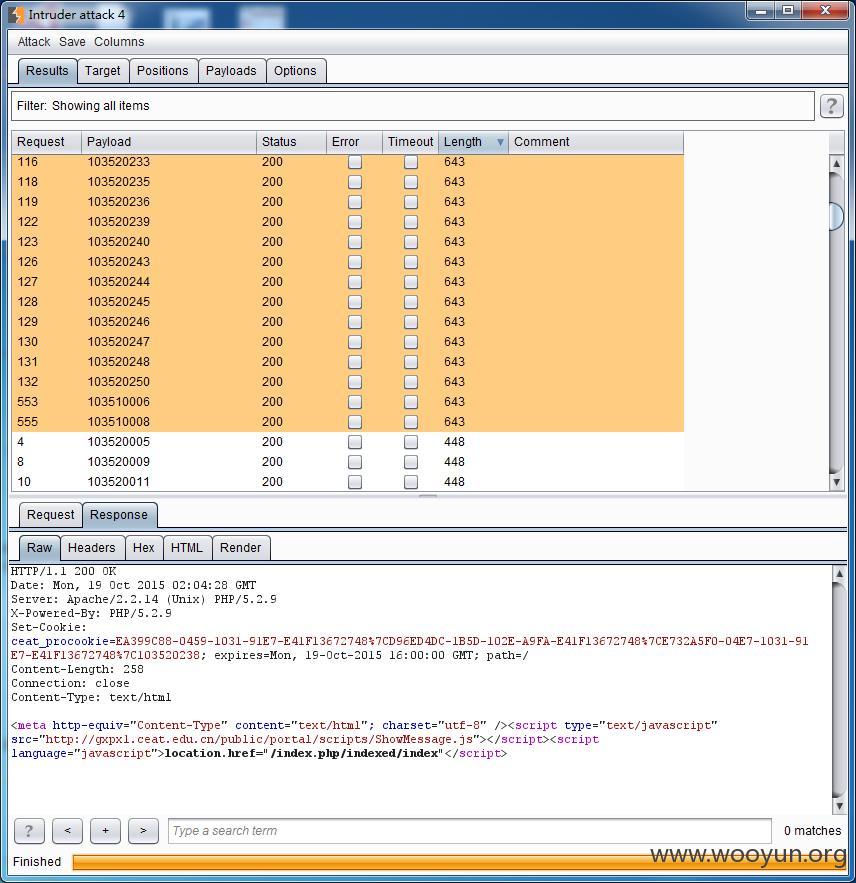Click Burp Intruder window title icon

pos(16,15)
